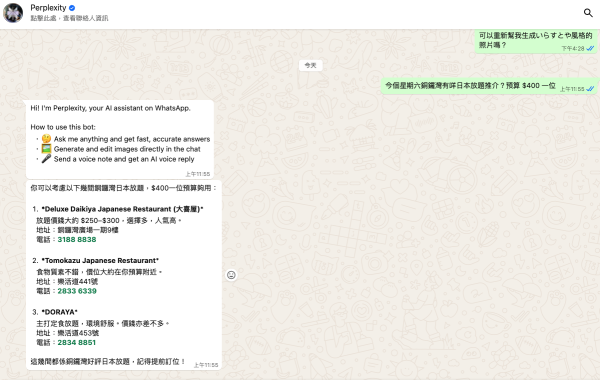Click the Tomokazu description line above 樂活道441號
Viewport: 600px width, 380px height.
click(x=99, y=272)
